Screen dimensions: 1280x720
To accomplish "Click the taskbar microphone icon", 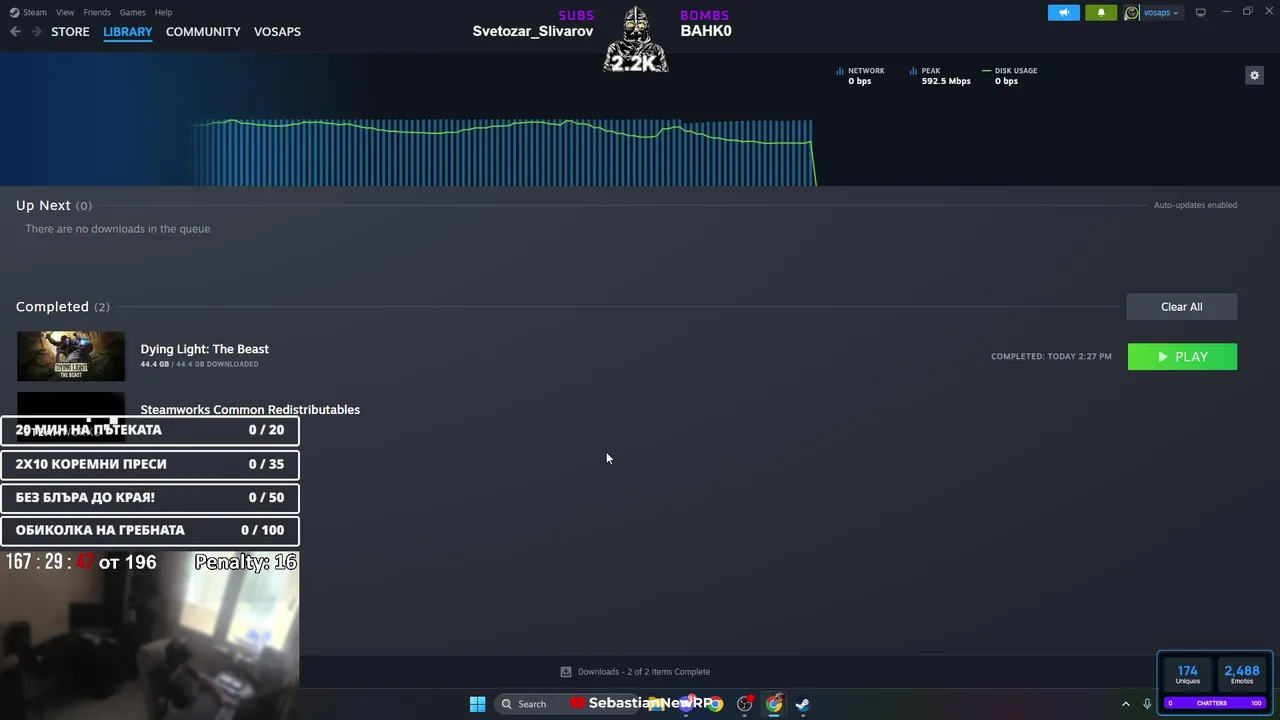I will (1147, 704).
